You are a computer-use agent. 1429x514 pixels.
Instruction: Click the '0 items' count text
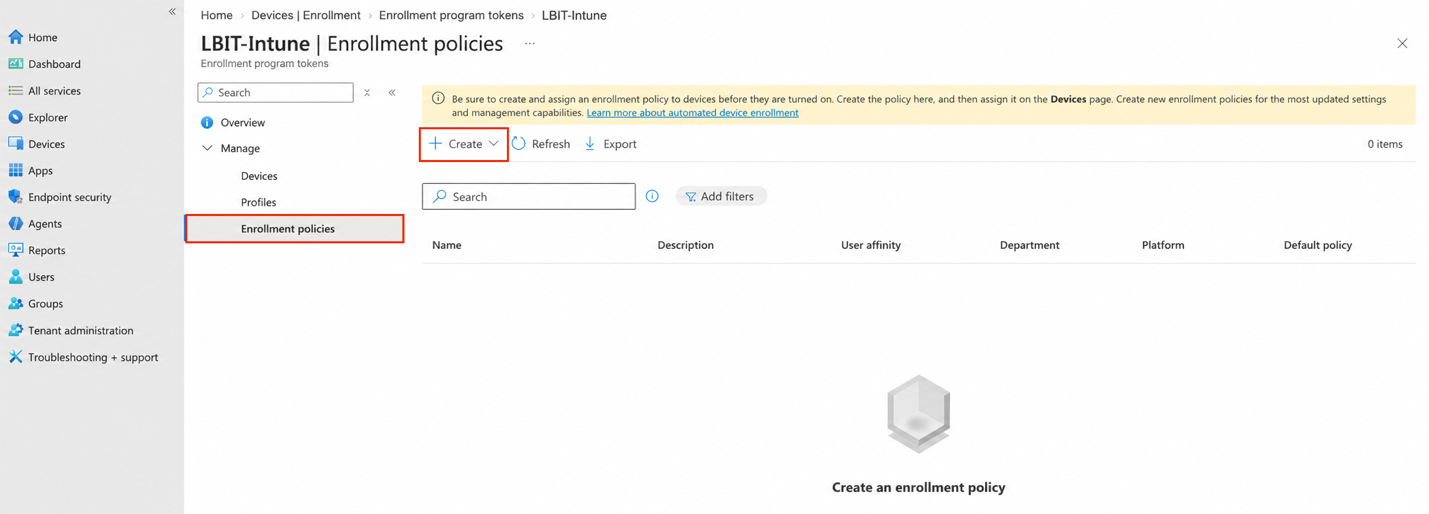tap(1385, 144)
